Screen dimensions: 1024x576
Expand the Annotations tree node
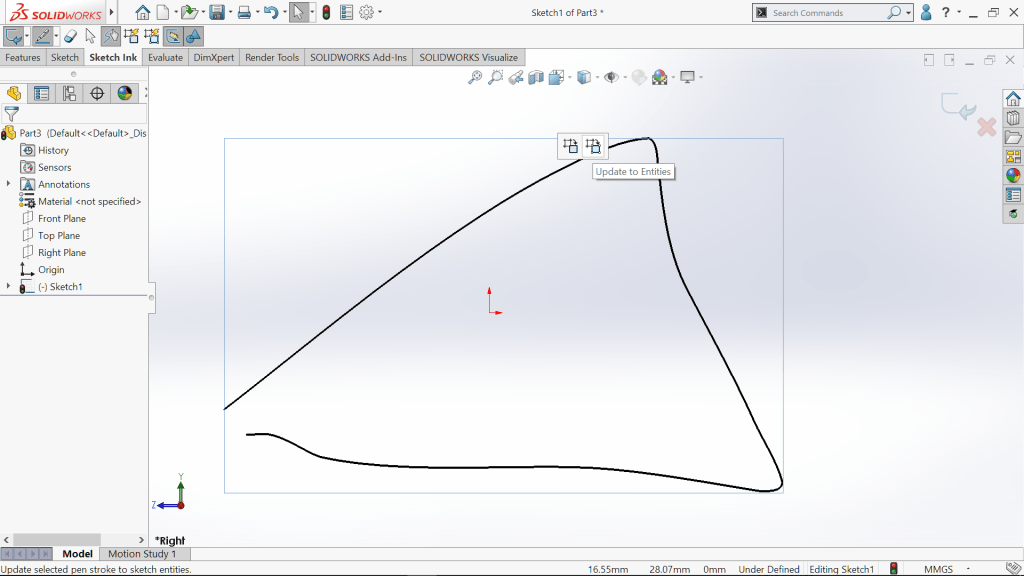(9, 184)
